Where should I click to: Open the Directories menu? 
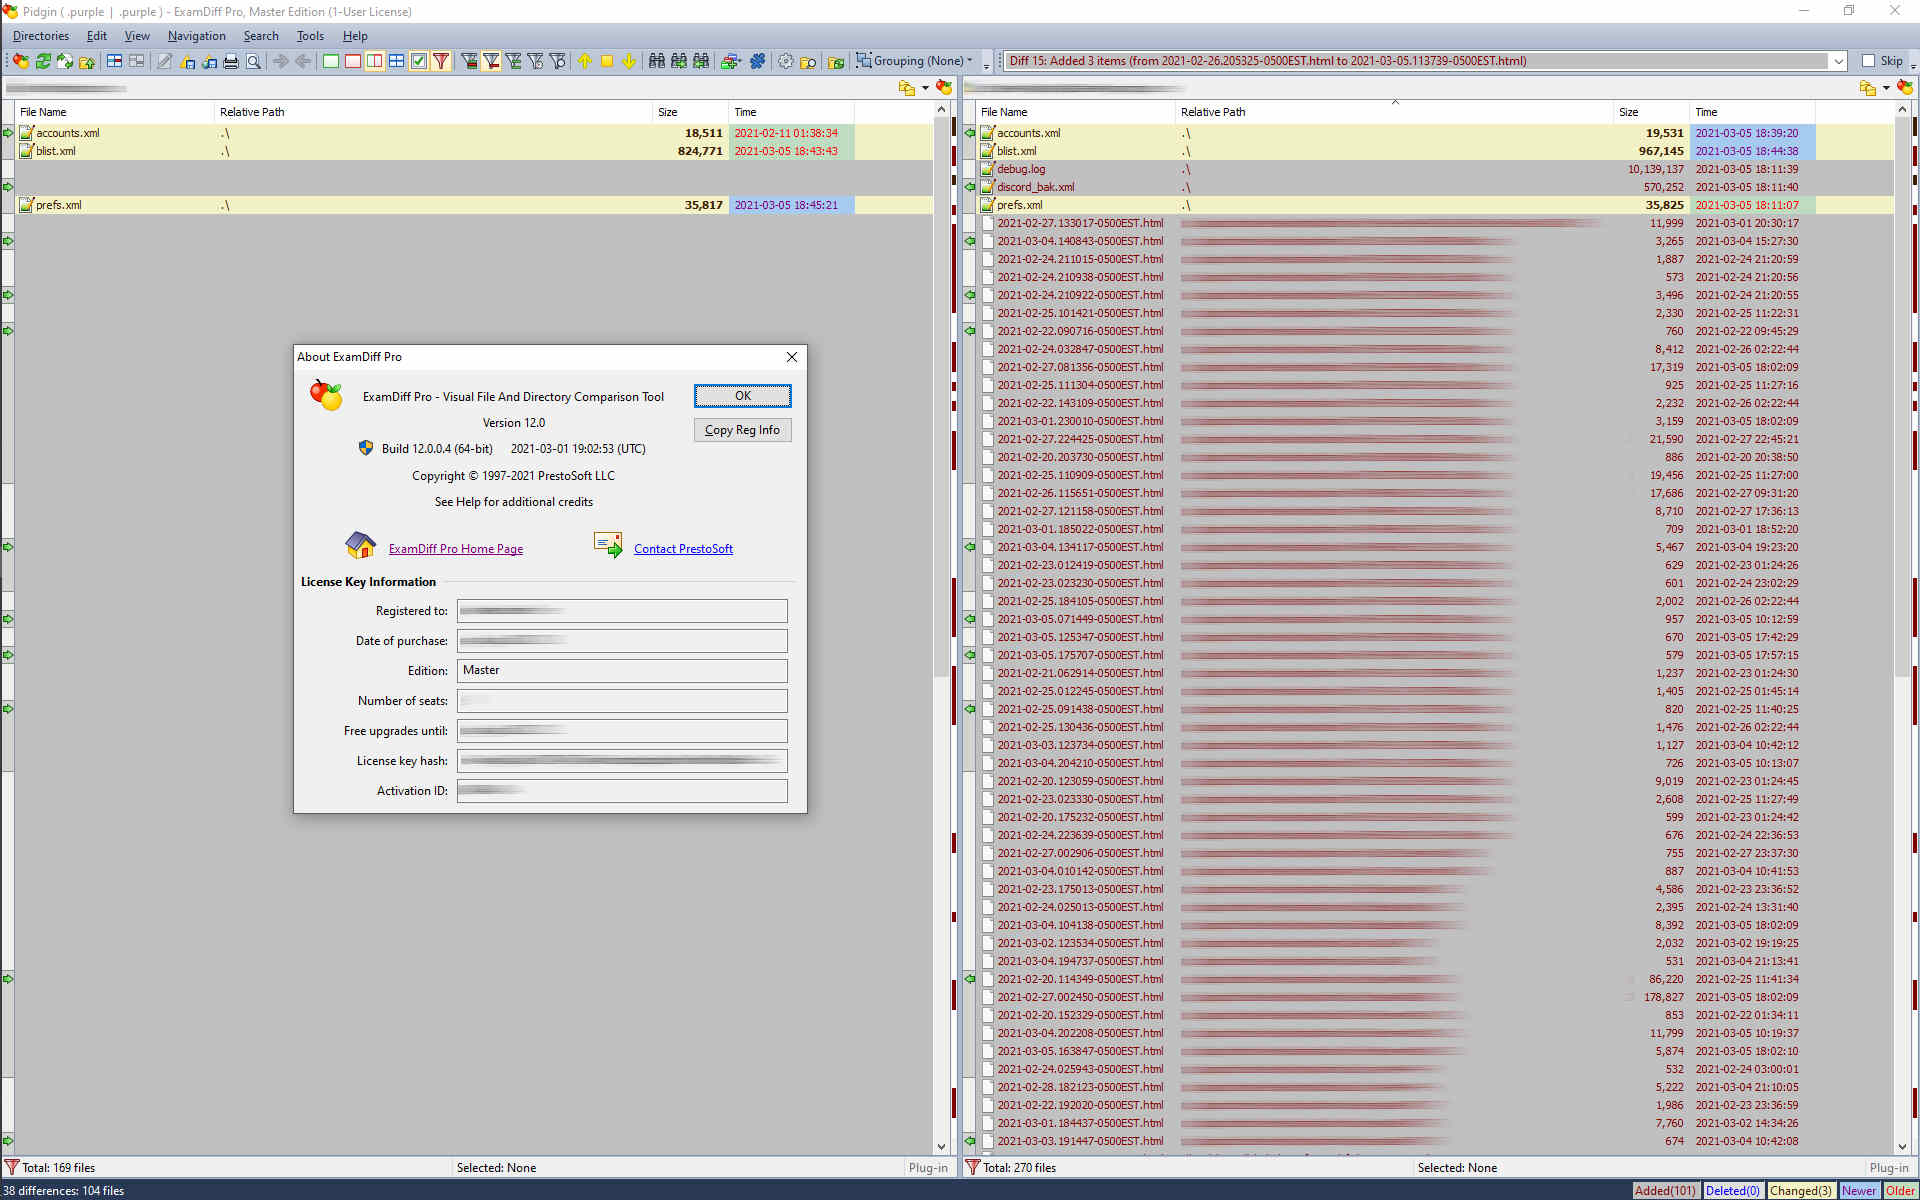[x=41, y=36]
